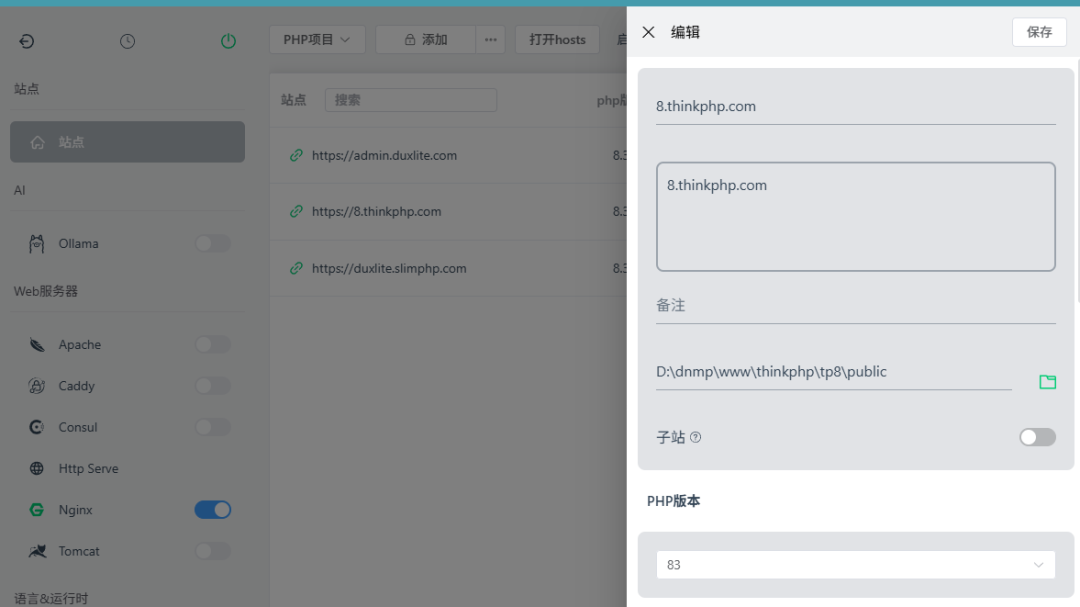Click the Nginx green icon
The width and height of the screenshot is (1080, 607).
(x=37, y=510)
